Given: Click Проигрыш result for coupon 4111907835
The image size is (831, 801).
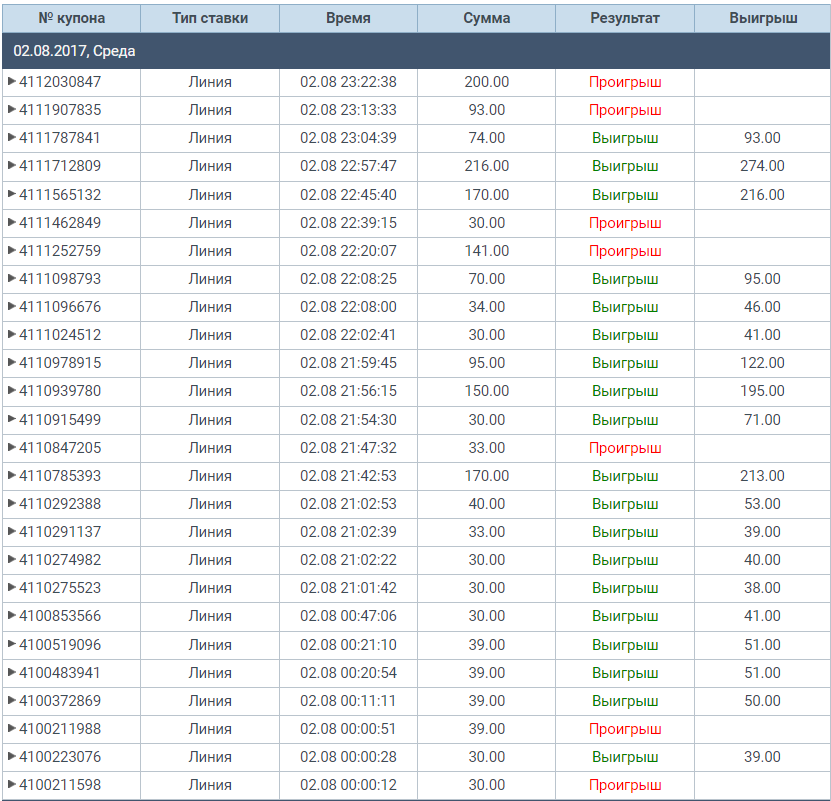Looking at the screenshot, I should click(x=625, y=110).
